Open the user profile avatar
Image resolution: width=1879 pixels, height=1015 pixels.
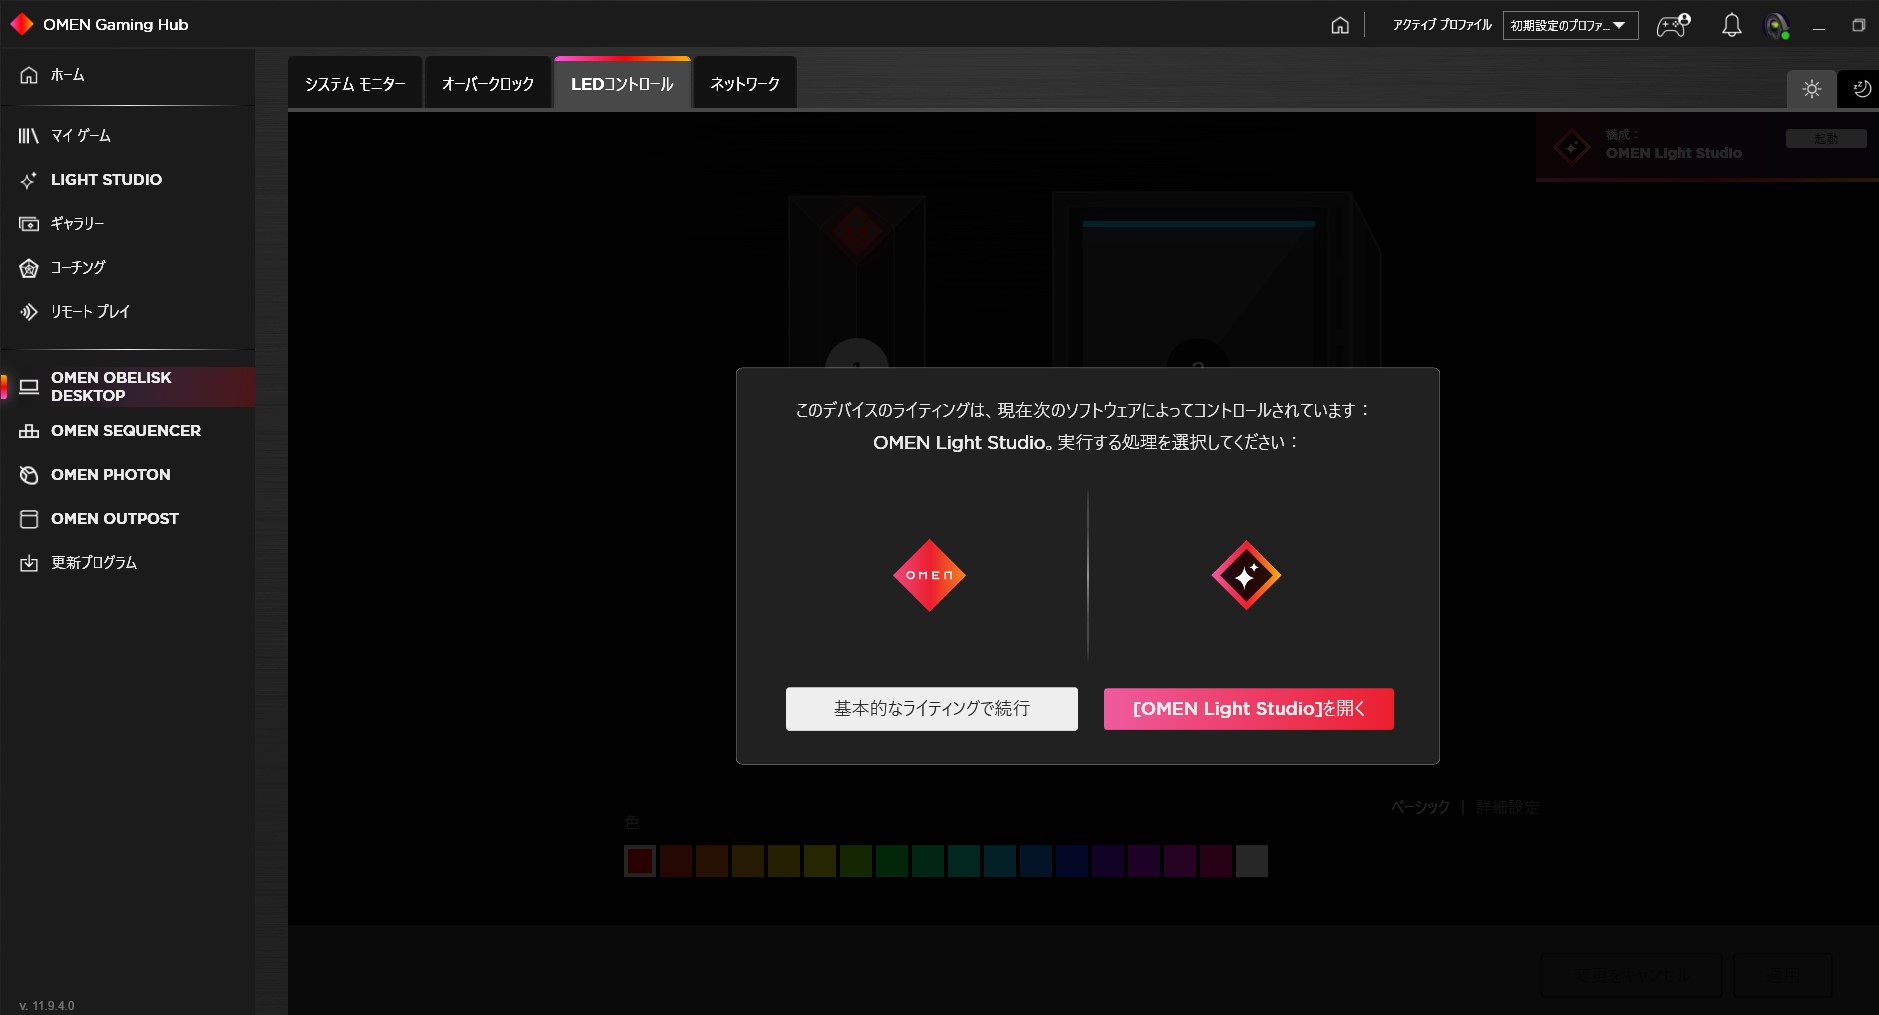click(1776, 26)
